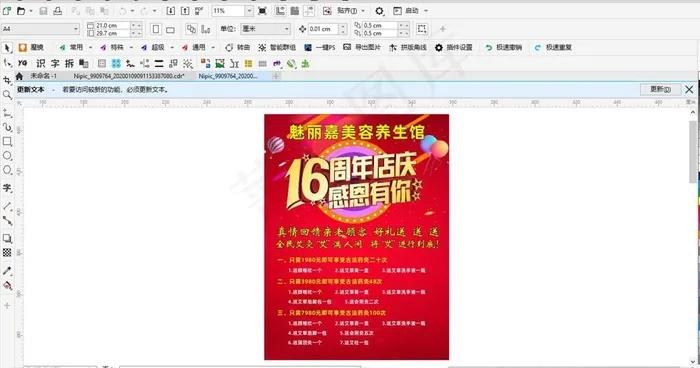This screenshot has width=700, height=368.
Task: Open the undo history dropdown arrow
Action: (x=132, y=11)
